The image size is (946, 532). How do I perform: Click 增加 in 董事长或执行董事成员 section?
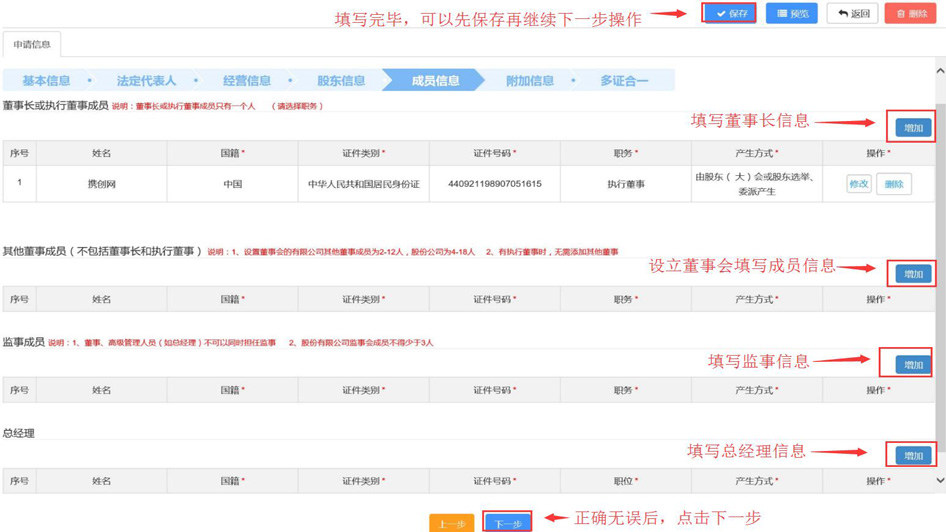tap(912, 128)
